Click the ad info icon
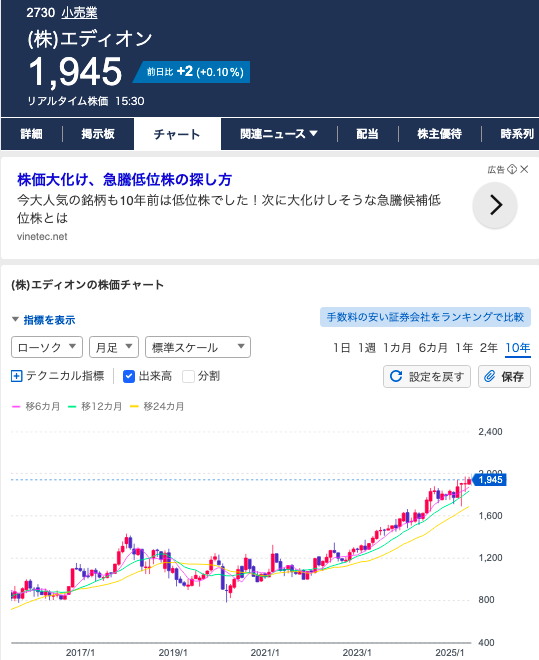The width and height of the screenshot is (539, 660). click(512, 169)
